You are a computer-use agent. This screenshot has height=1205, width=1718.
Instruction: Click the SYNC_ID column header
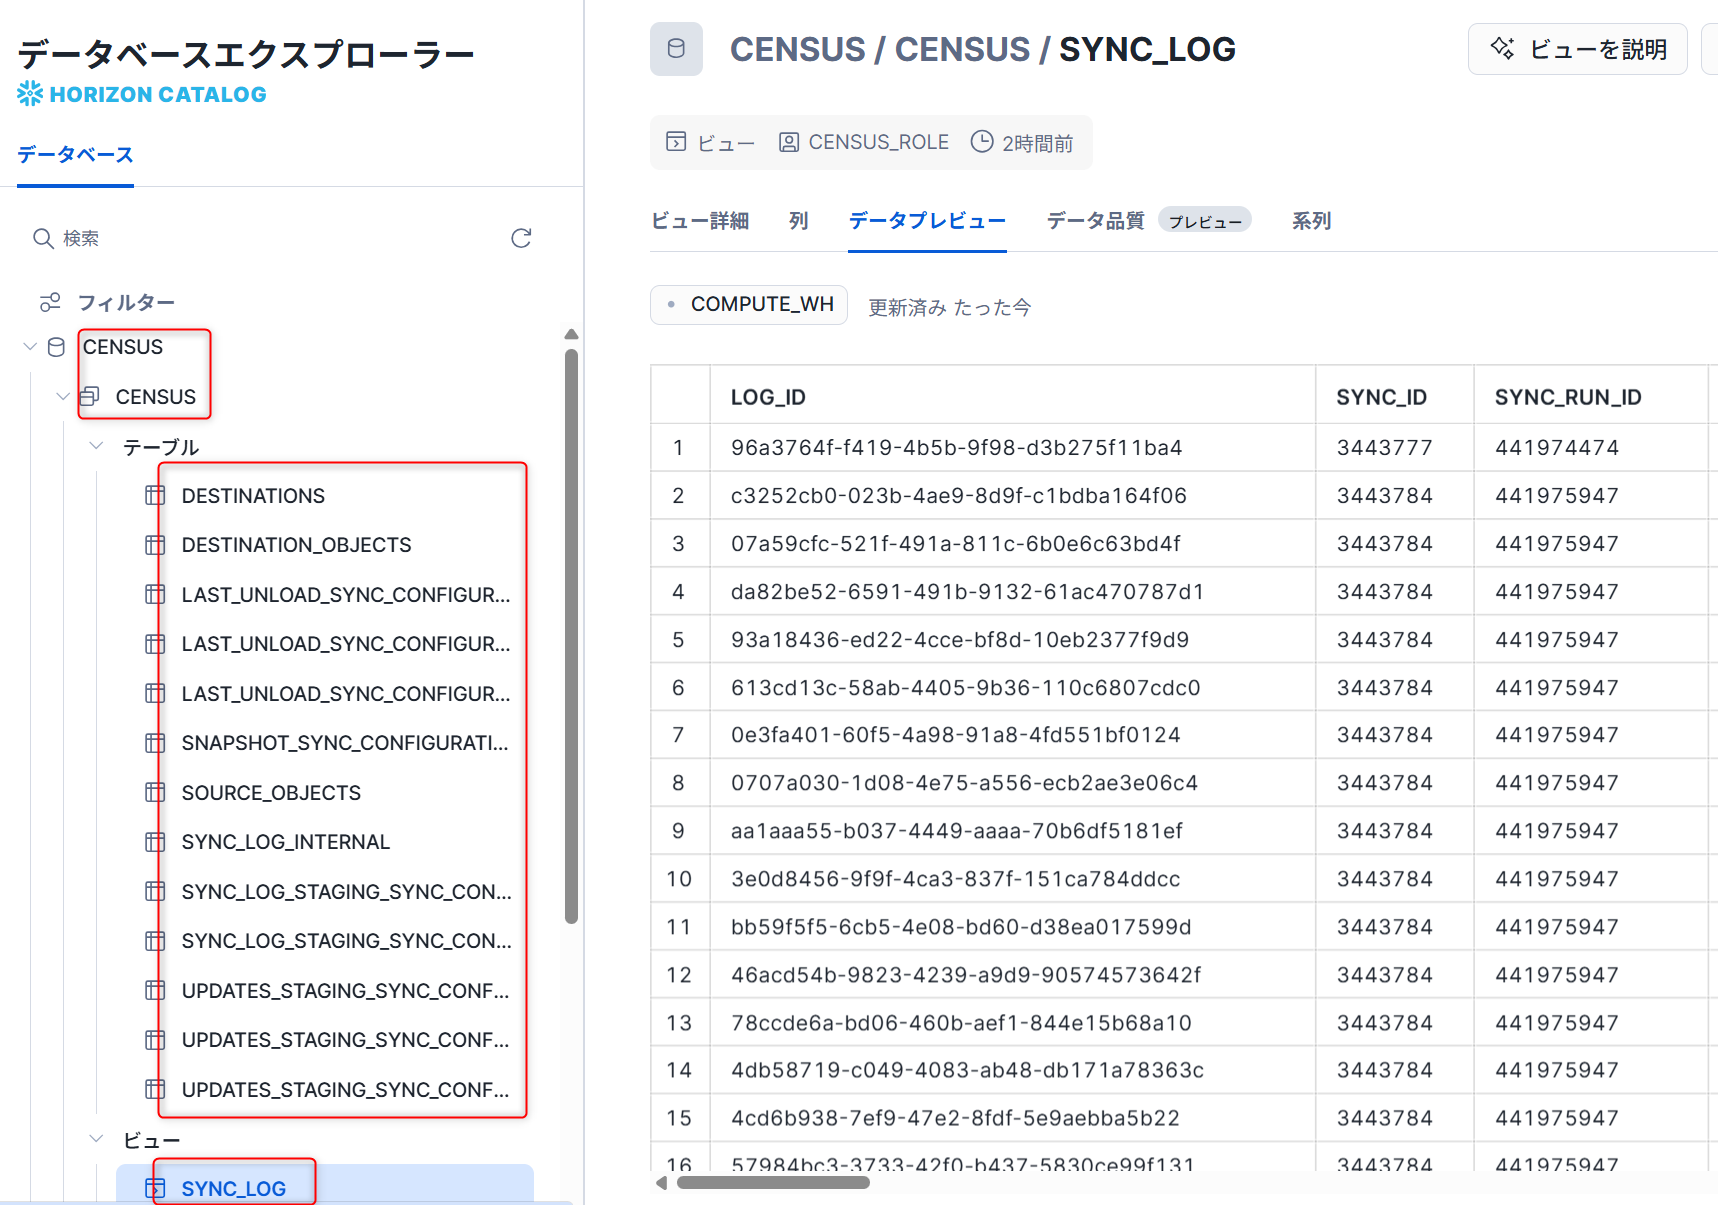tap(1381, 397)
